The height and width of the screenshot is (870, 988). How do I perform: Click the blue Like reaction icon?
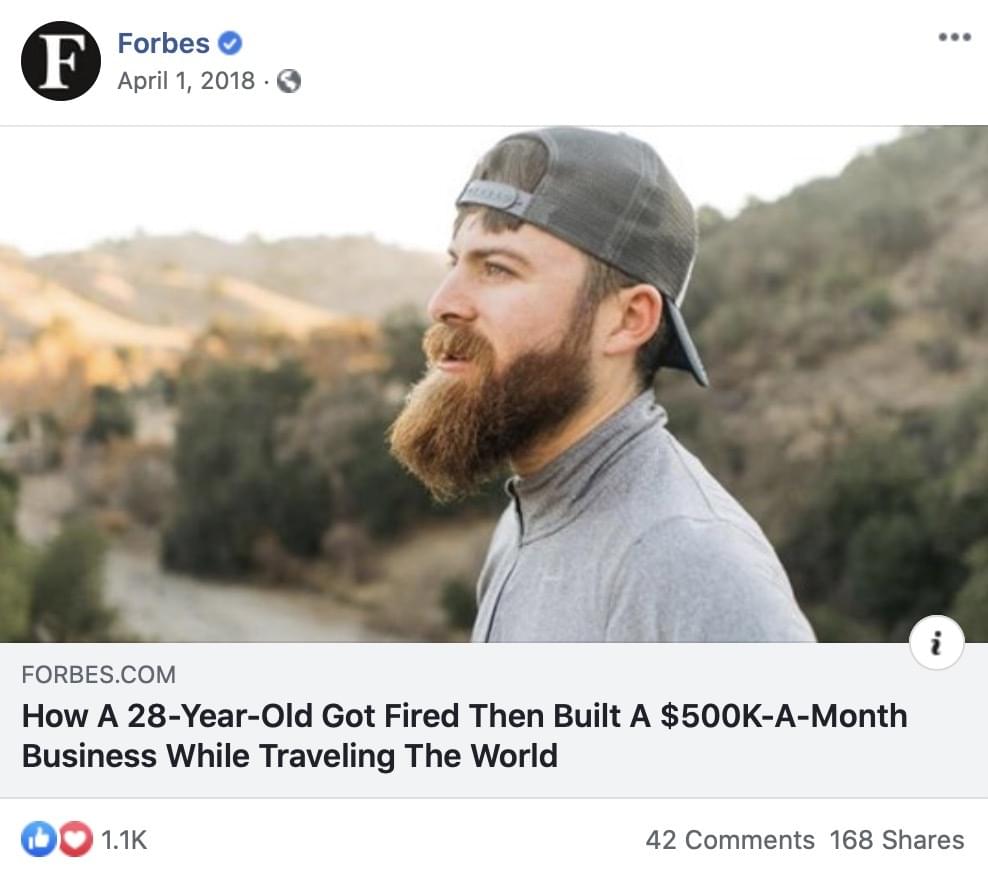click(39, 839)
